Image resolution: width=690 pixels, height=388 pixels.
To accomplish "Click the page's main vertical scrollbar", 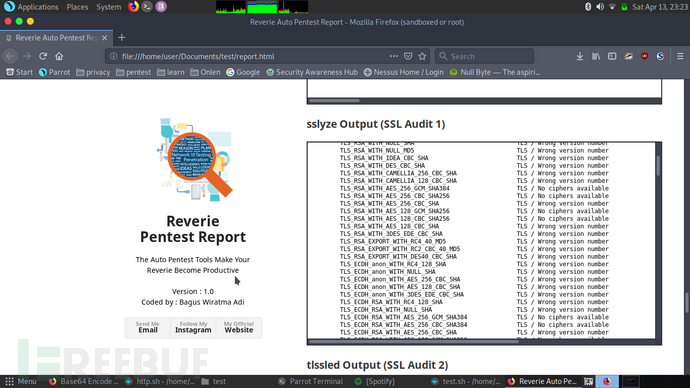I will (x=687, y=303).
